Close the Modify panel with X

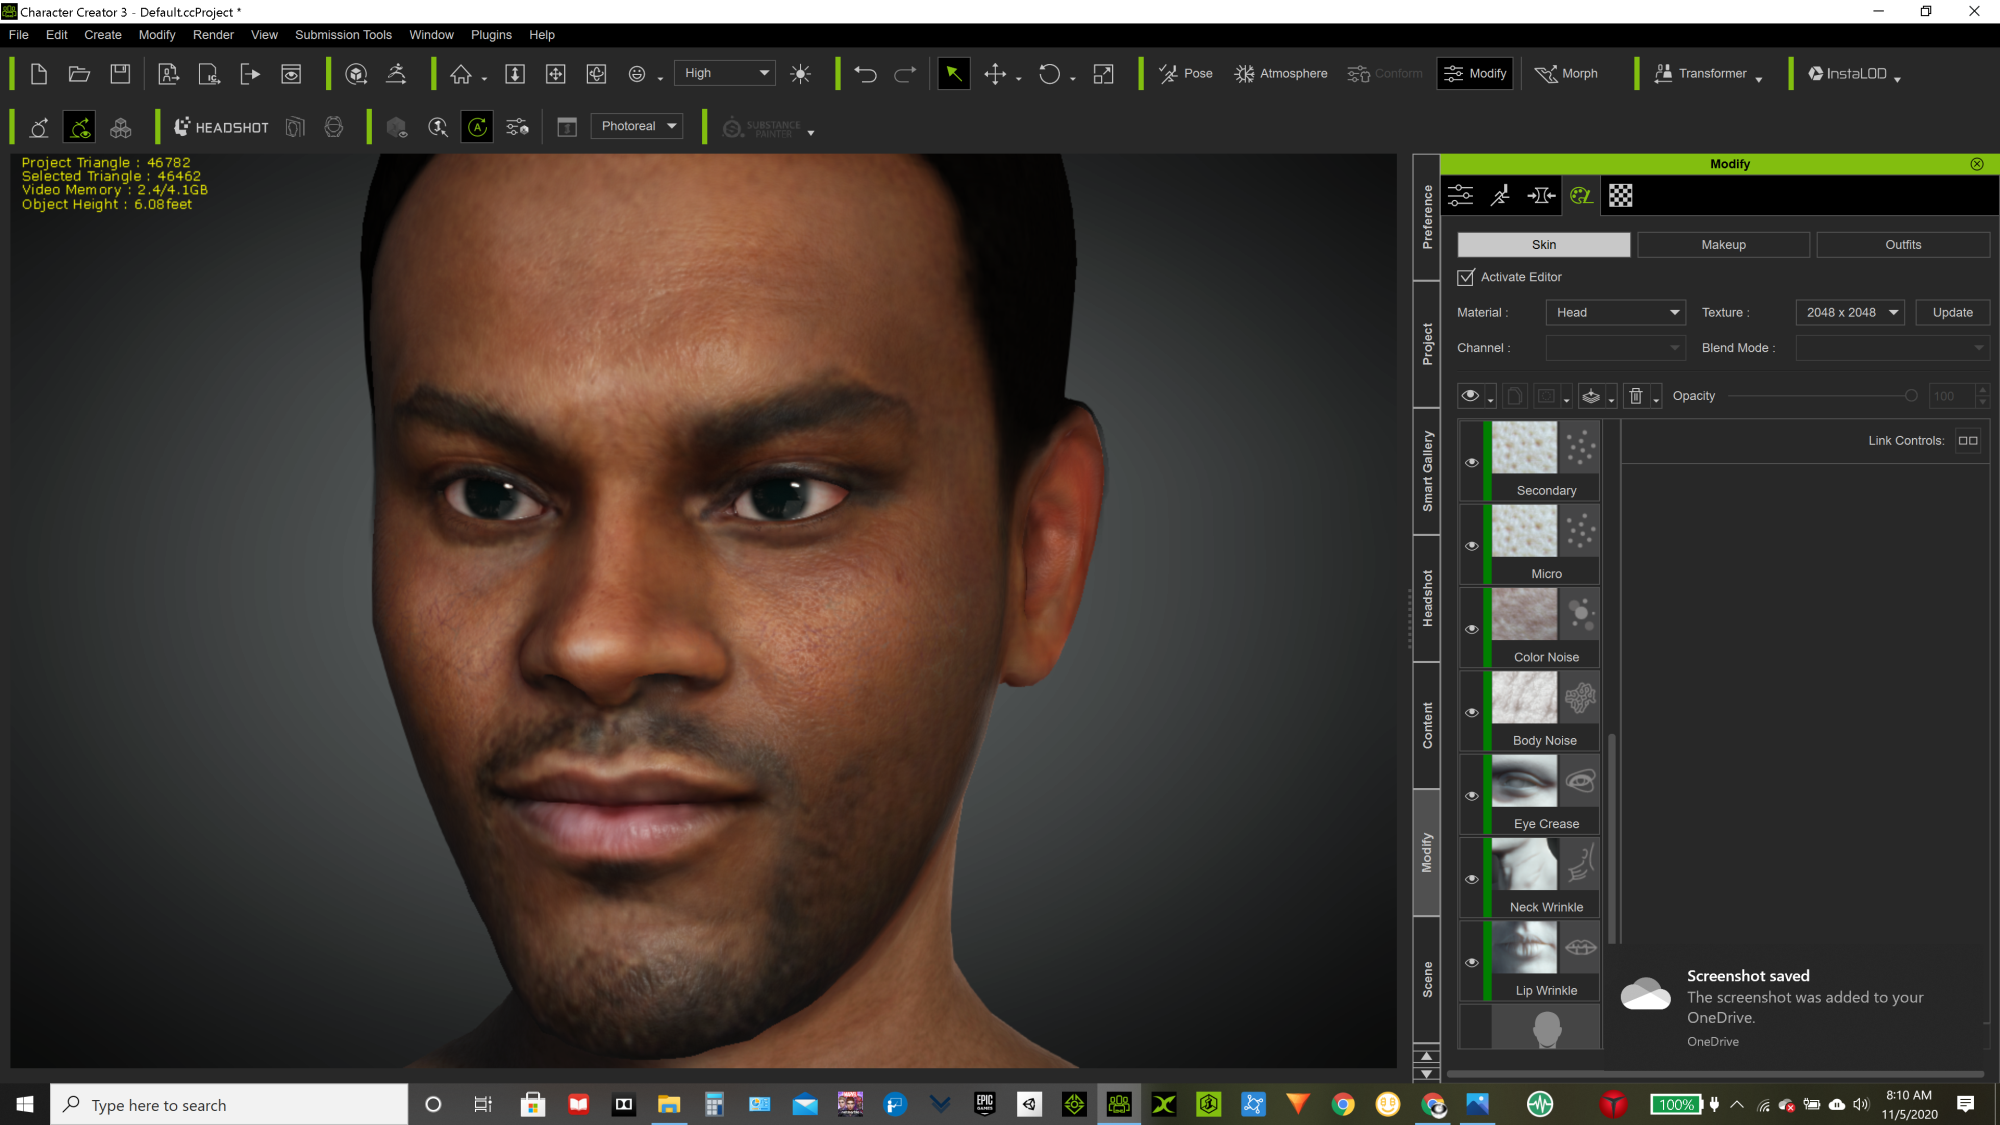coord(1976,164)
